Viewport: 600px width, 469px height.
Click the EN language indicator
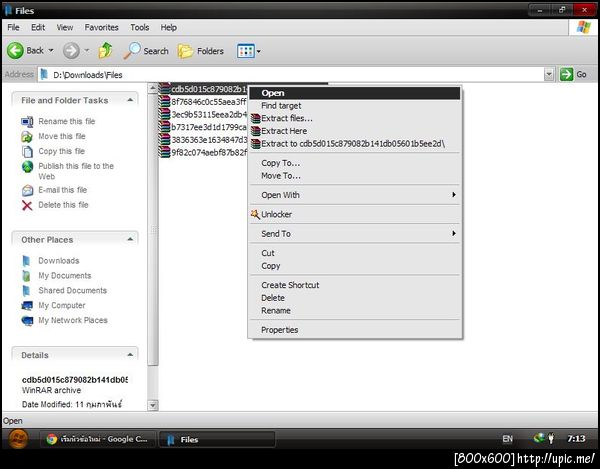pos(507,439)
